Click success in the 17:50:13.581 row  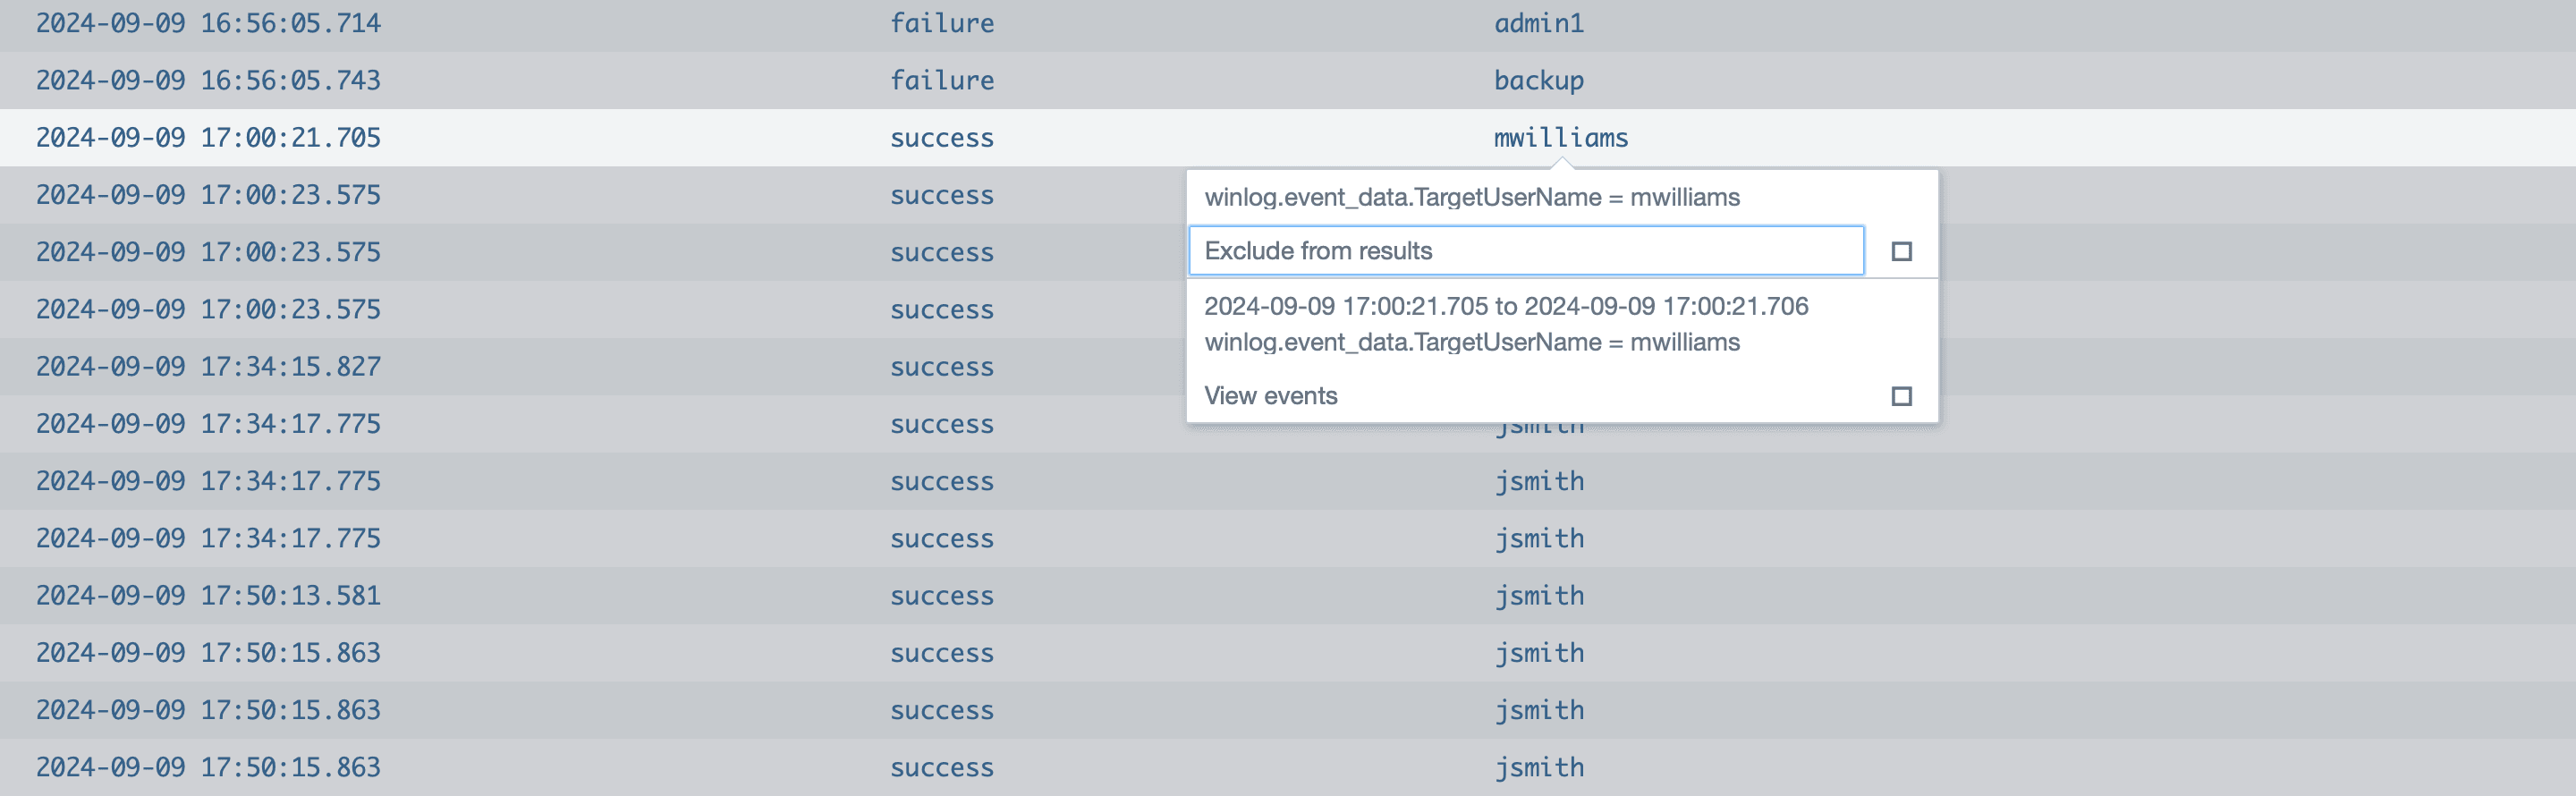coord(942,596)
